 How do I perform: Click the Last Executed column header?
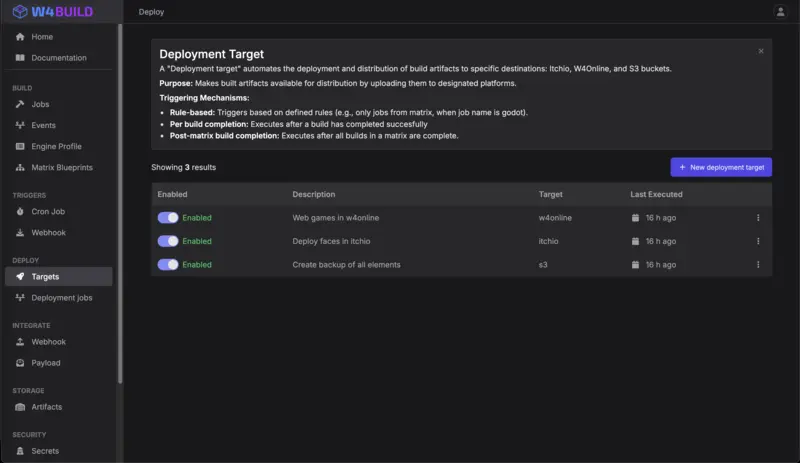click(656, 194)
